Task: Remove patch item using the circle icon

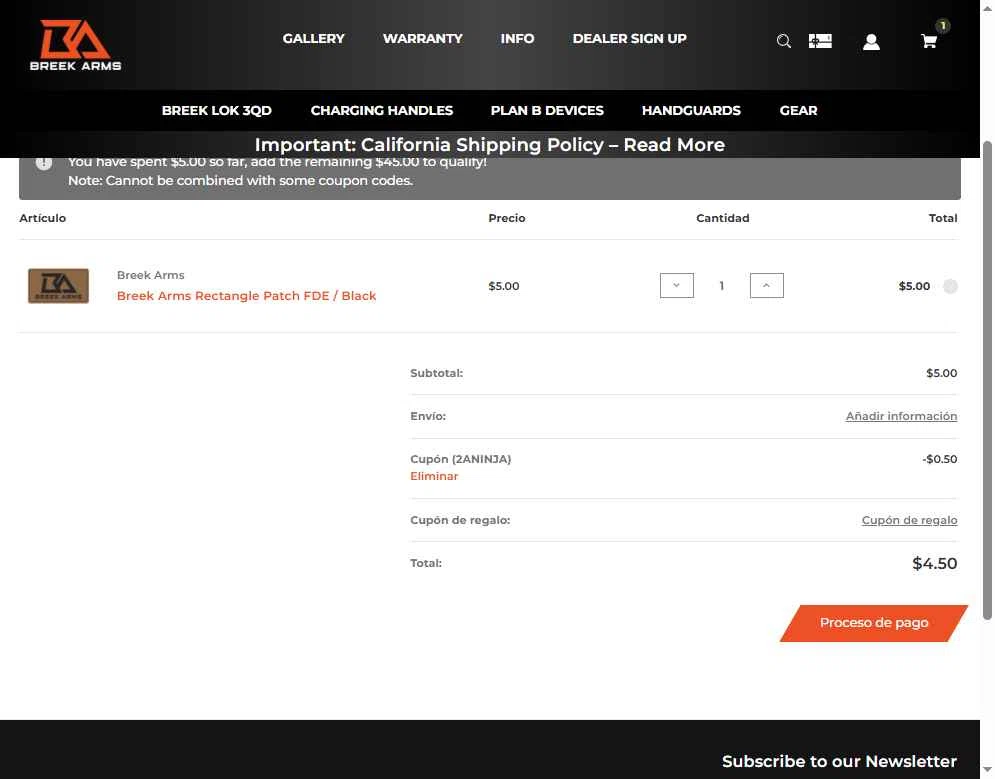Action: coord(950,286)
